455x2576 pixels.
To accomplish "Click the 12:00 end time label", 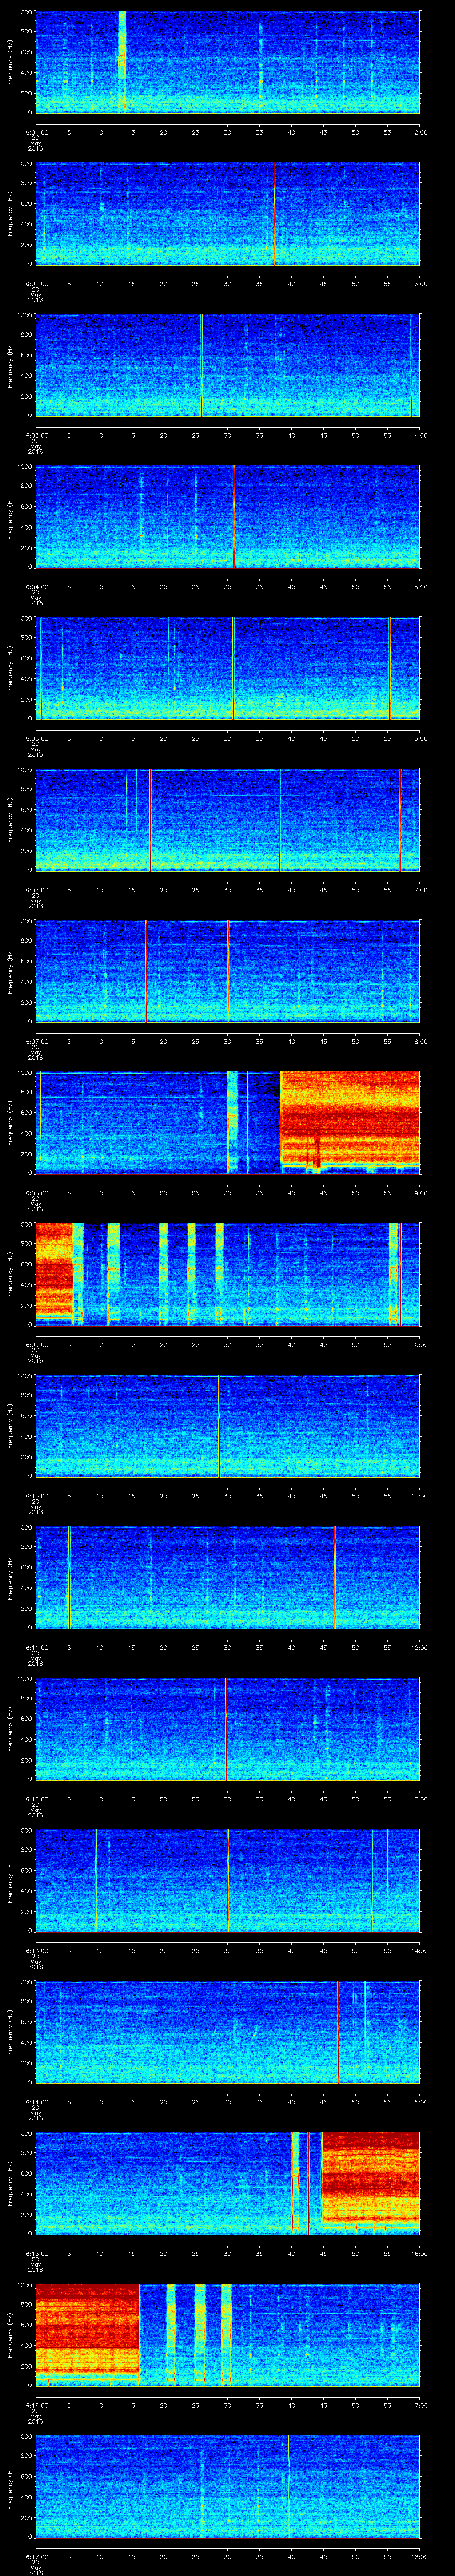I will (x=420, y=1647).
